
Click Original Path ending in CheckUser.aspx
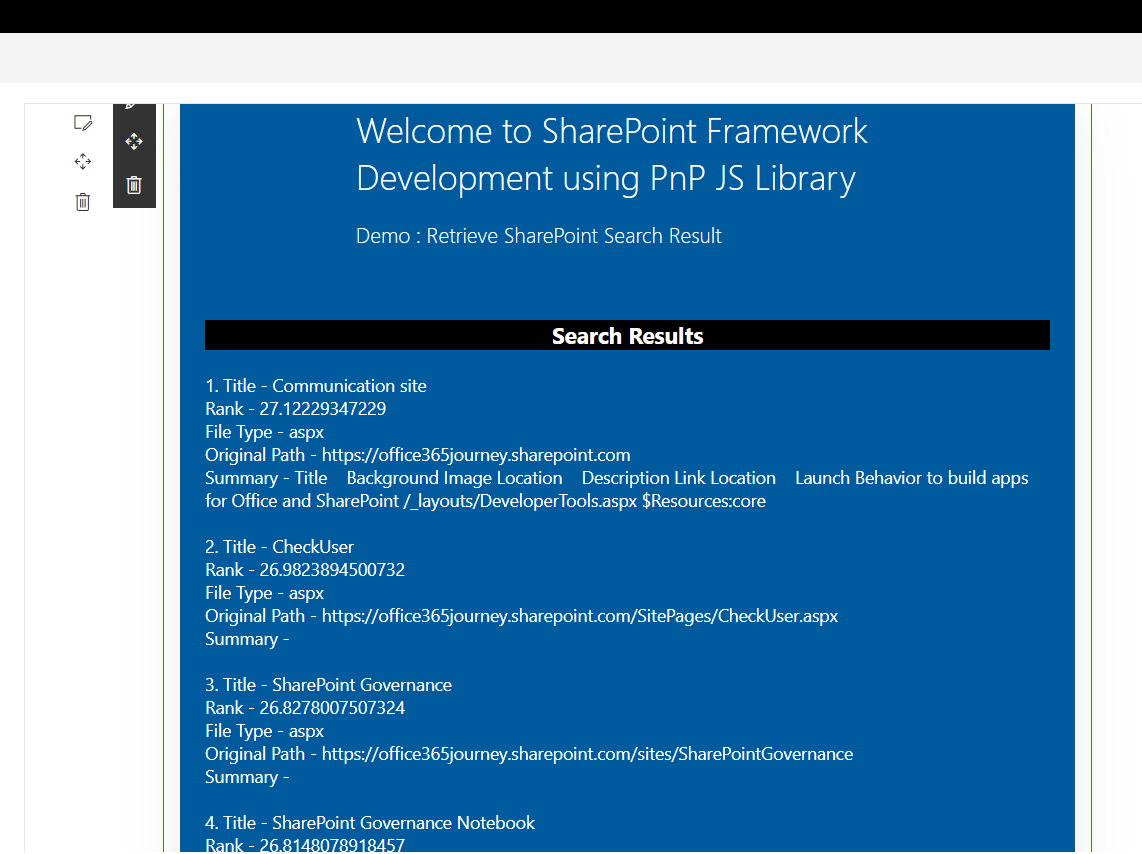(521, 616)
